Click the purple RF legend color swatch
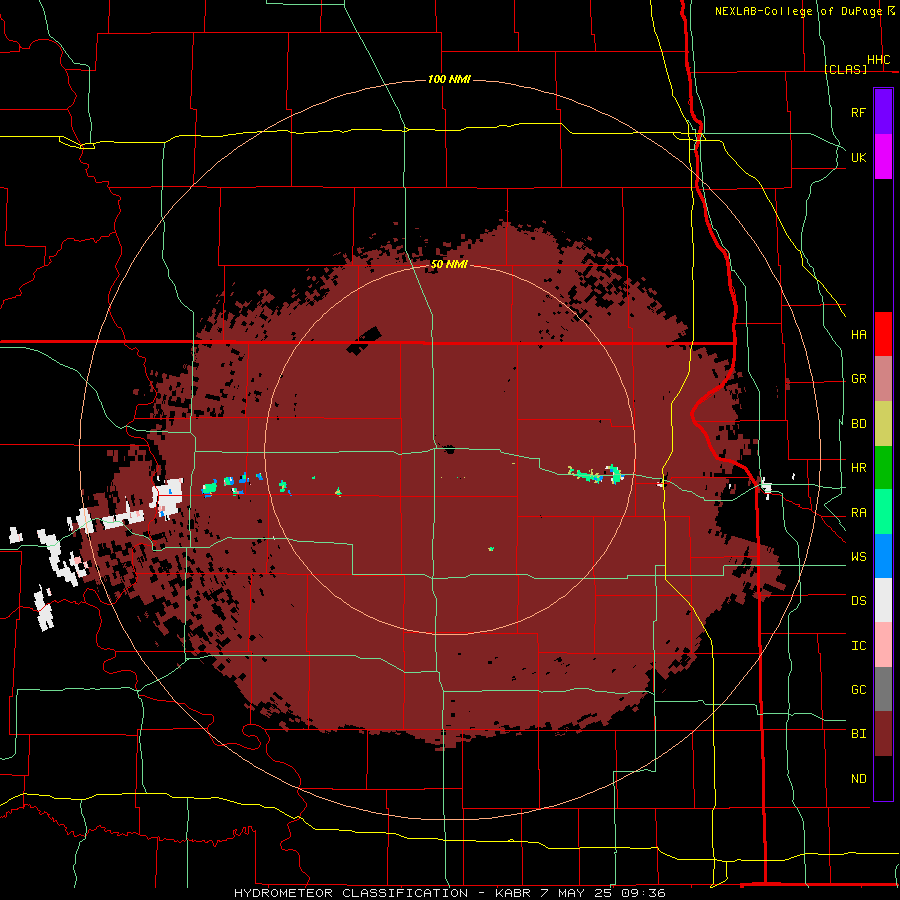 [x=883, y=112]
